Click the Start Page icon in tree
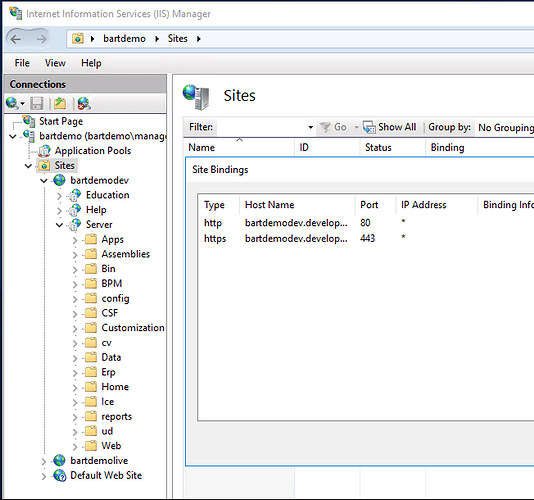 click(29, 121)
